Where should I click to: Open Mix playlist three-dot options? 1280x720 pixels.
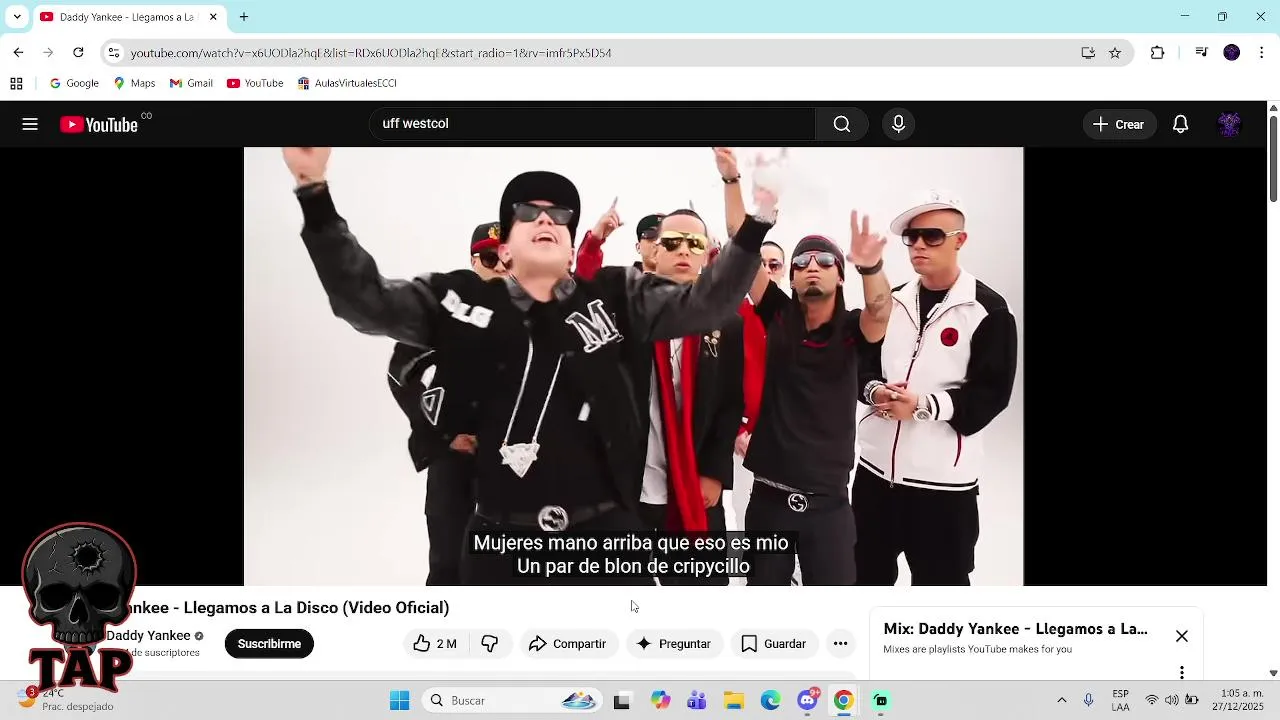coord(1182,672)
